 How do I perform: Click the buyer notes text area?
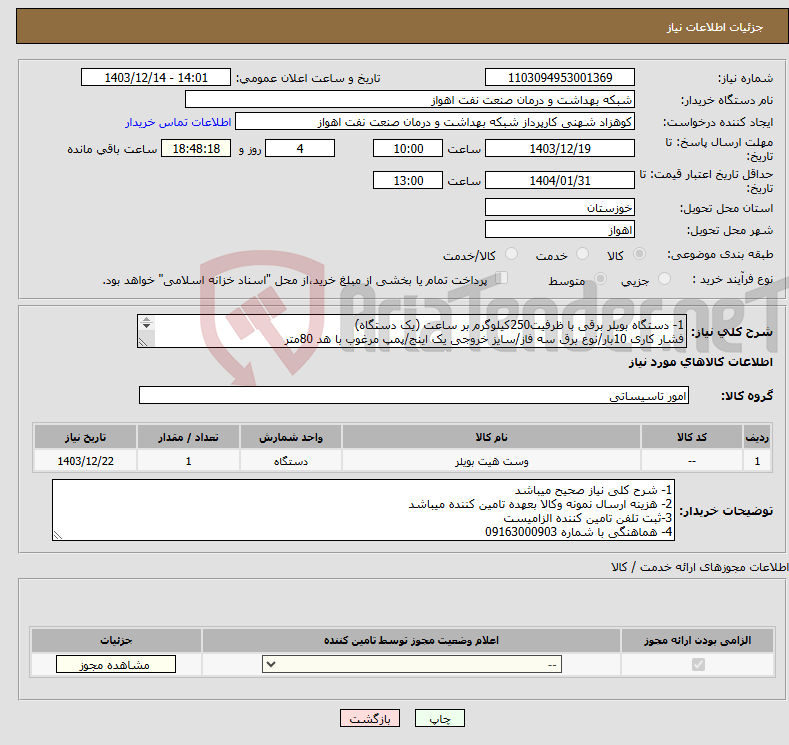click(363, 510)
